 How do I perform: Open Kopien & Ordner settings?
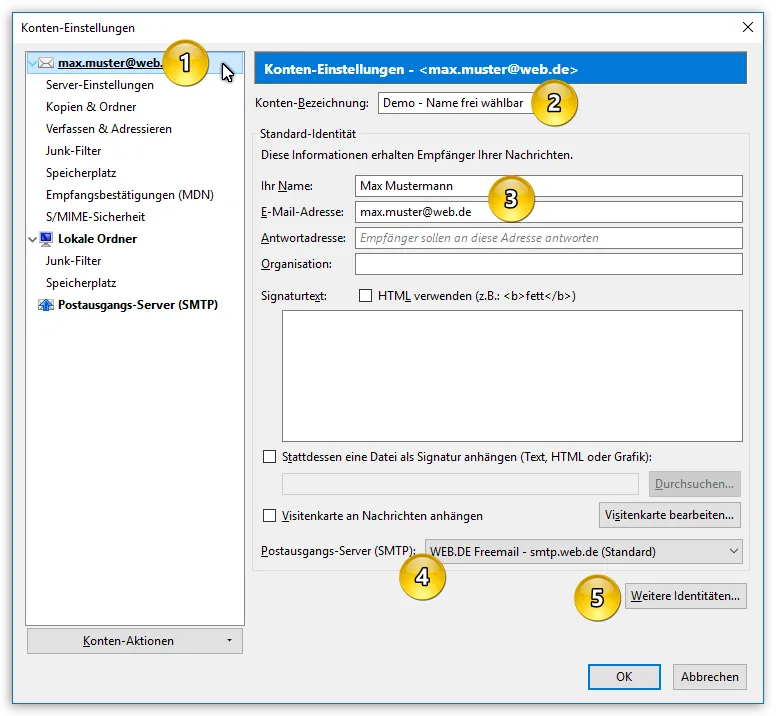coord(91,107)
